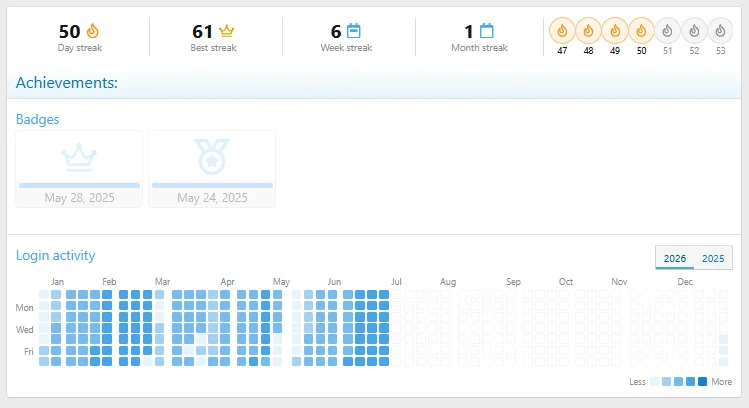Click the flame icon next to Day streak
The height and width of the screenshot is (408, 749).
pos(93,31)
